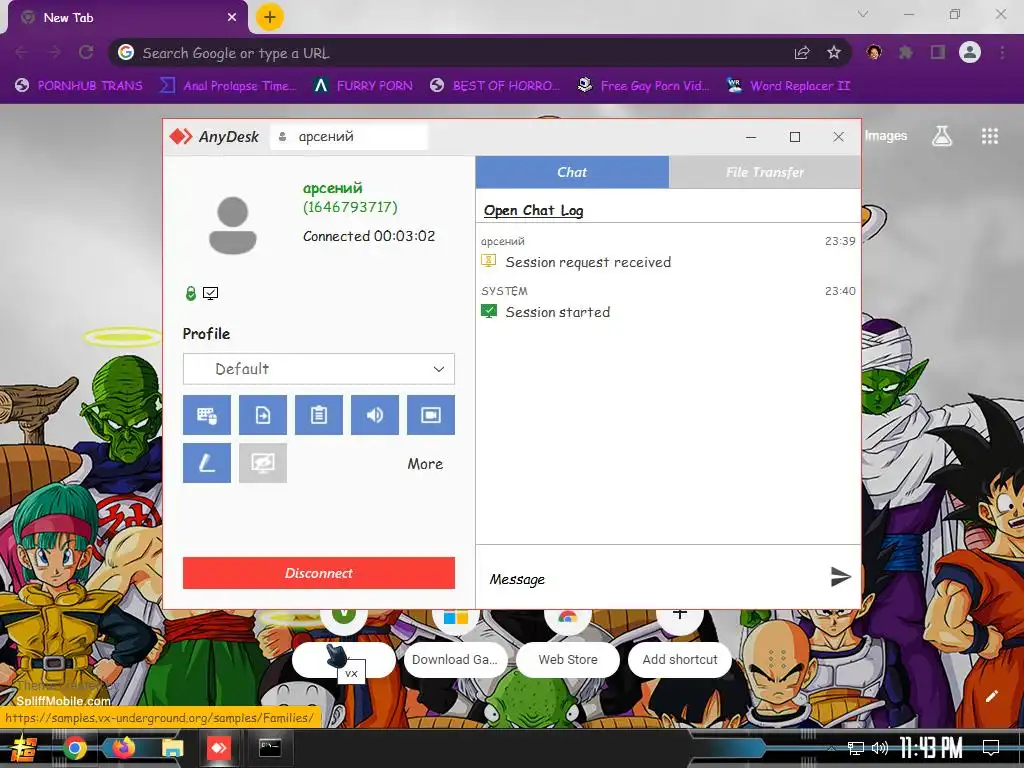
Task: Click the green lock security icon
Action: (x=191, y=293)
